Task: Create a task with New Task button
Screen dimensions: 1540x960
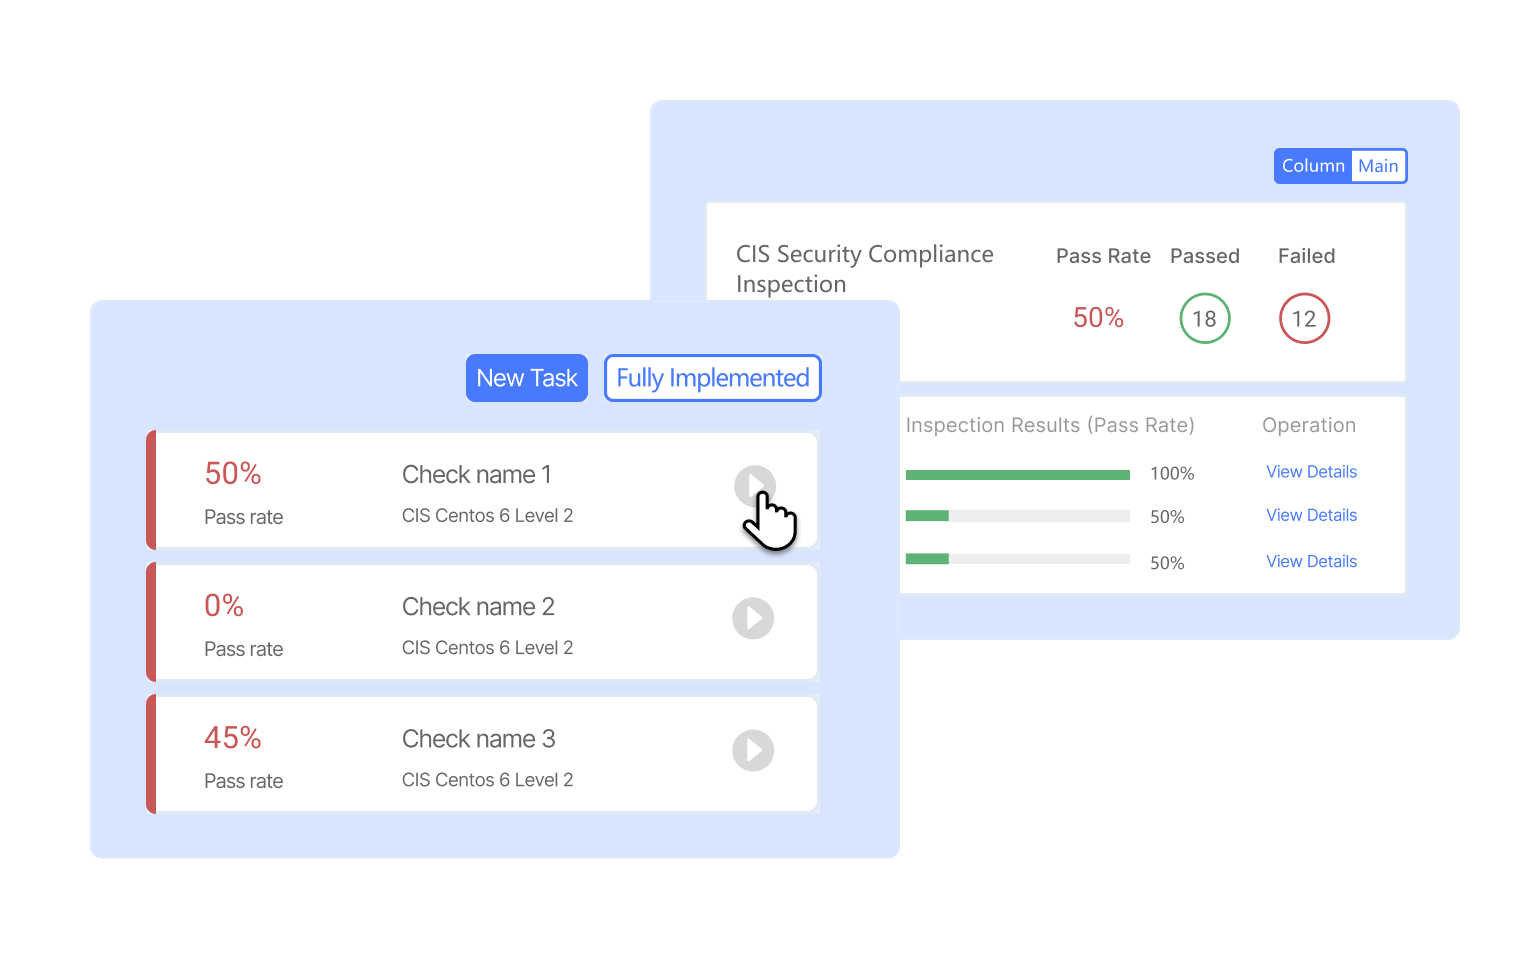Action: click(x=527, y=378)
